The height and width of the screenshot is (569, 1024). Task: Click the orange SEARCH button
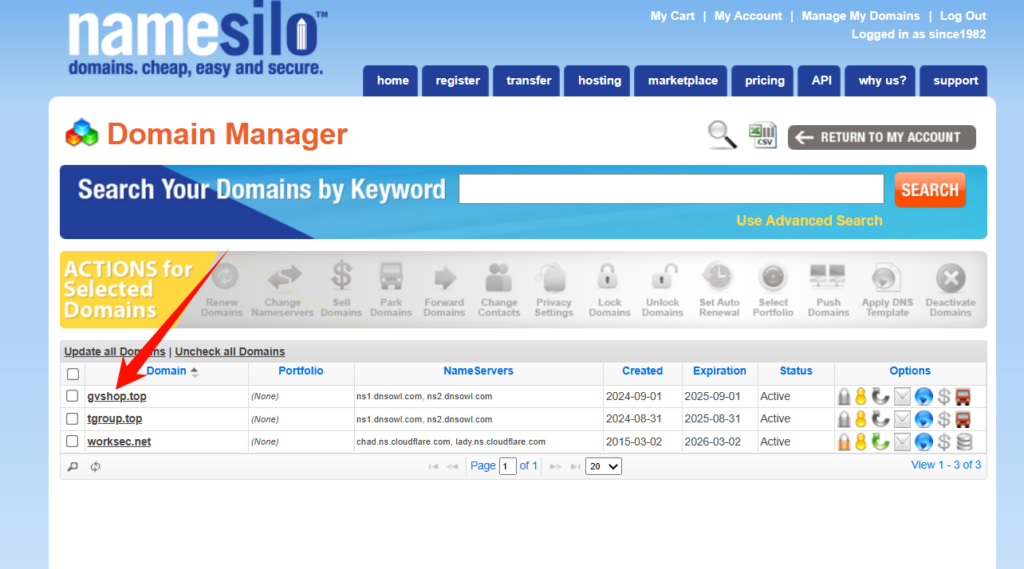coord(930,190)
